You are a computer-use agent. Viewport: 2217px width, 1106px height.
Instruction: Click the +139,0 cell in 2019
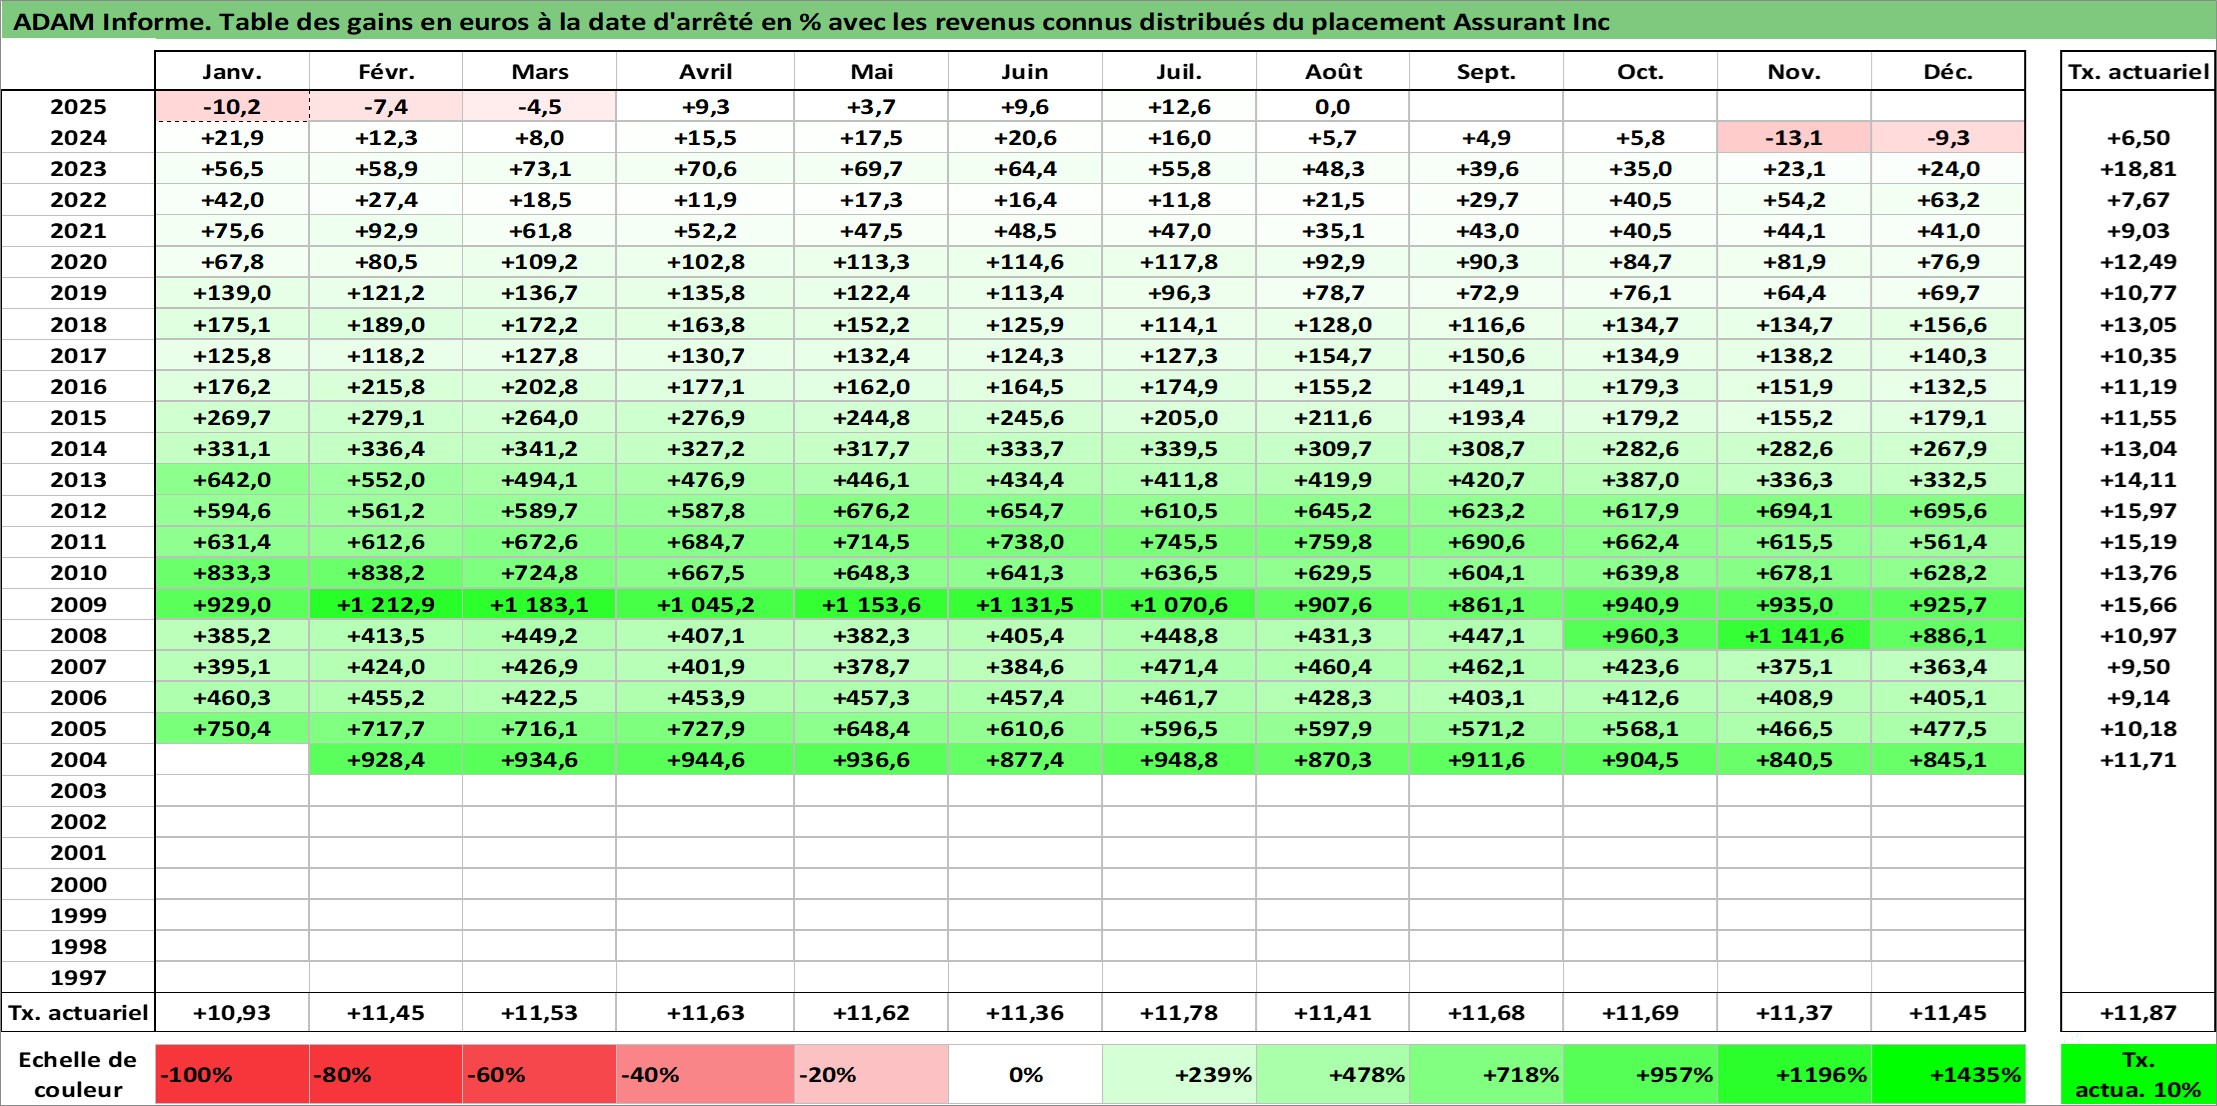click(232, 292)
